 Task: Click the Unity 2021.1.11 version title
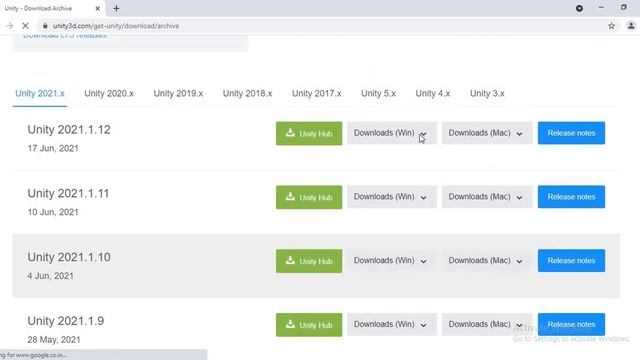tap(68, 193)
